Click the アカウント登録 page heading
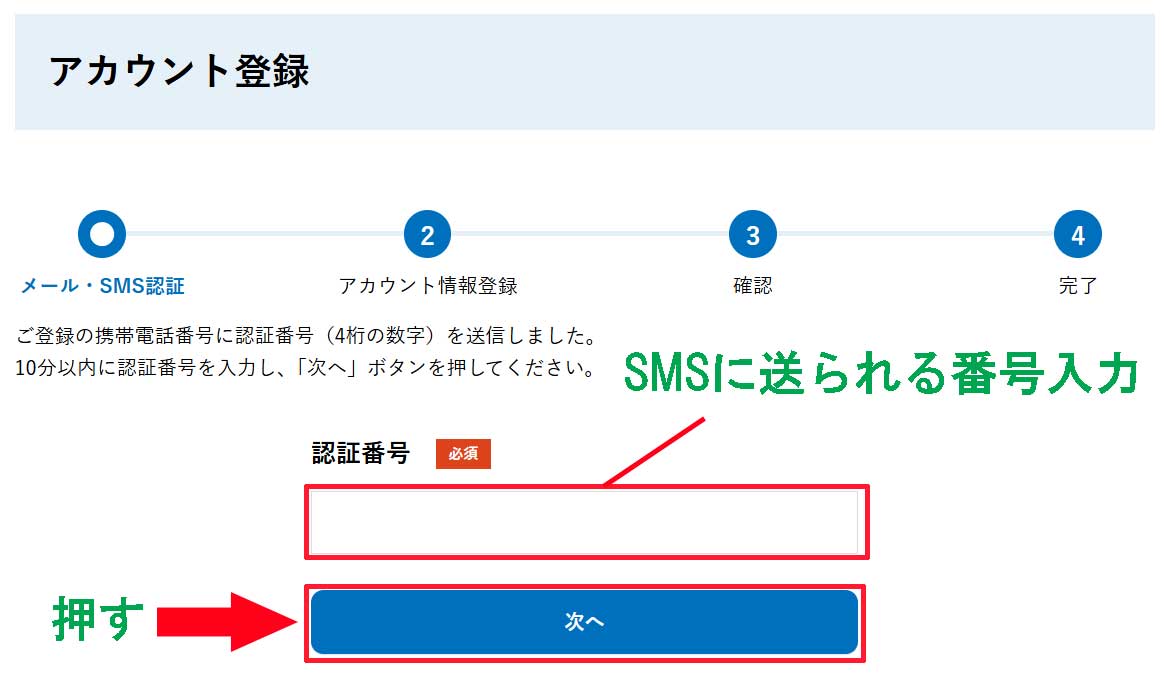Screen dimensions: 1164x681 (x=179, y=71)
